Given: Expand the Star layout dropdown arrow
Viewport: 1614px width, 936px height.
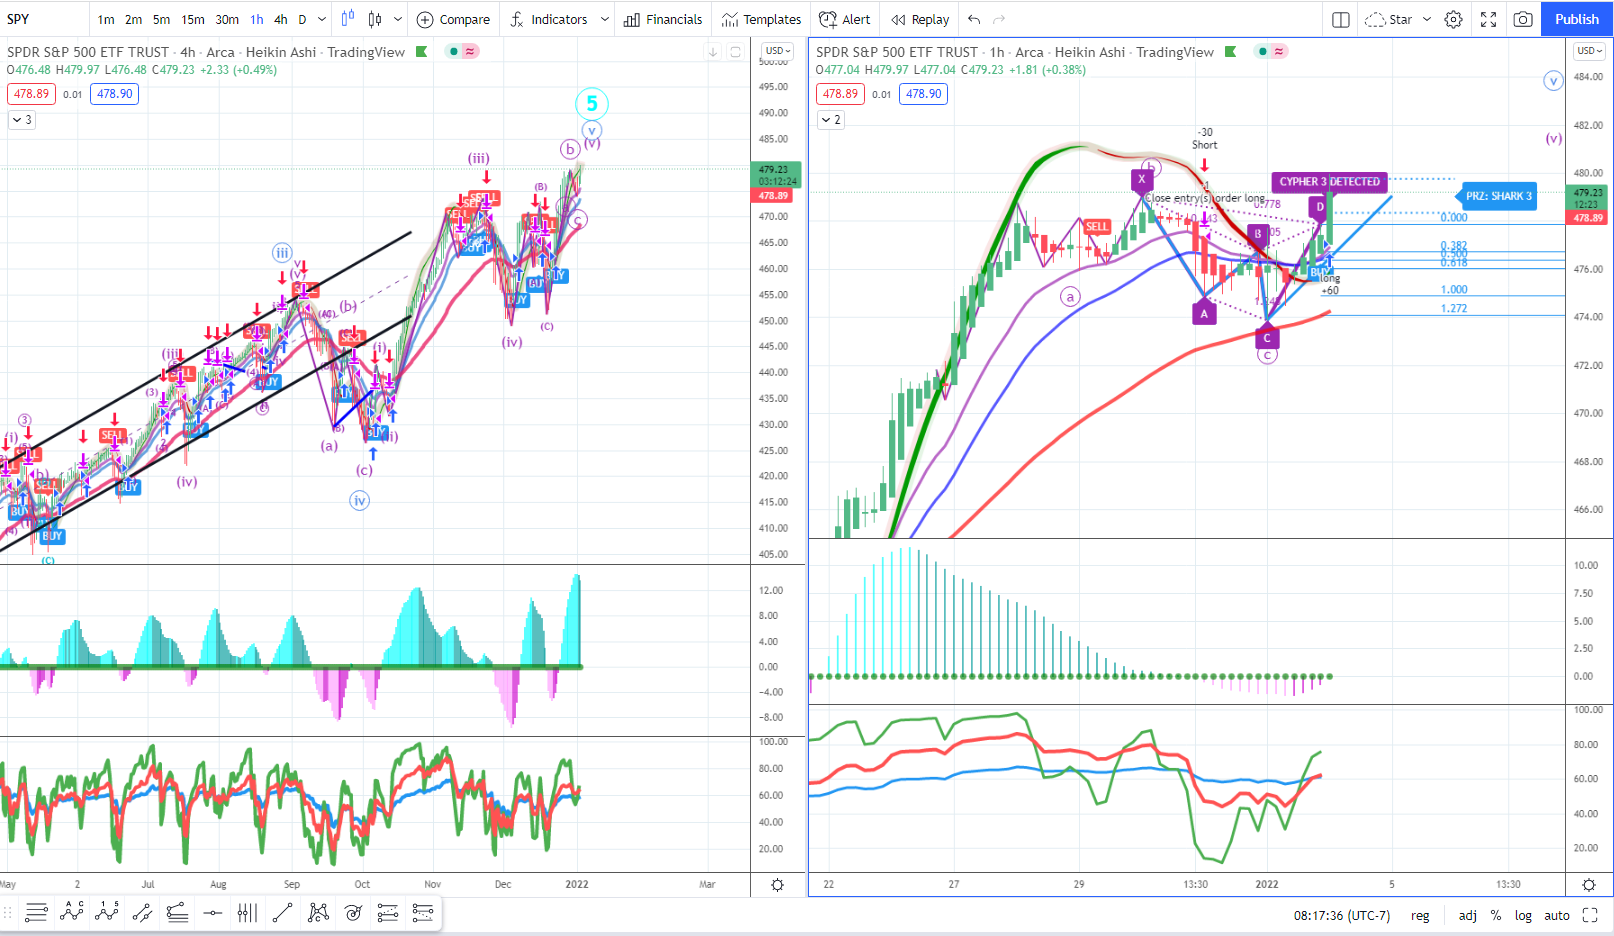Looking at the screenshot, I should coord(1427,19).
